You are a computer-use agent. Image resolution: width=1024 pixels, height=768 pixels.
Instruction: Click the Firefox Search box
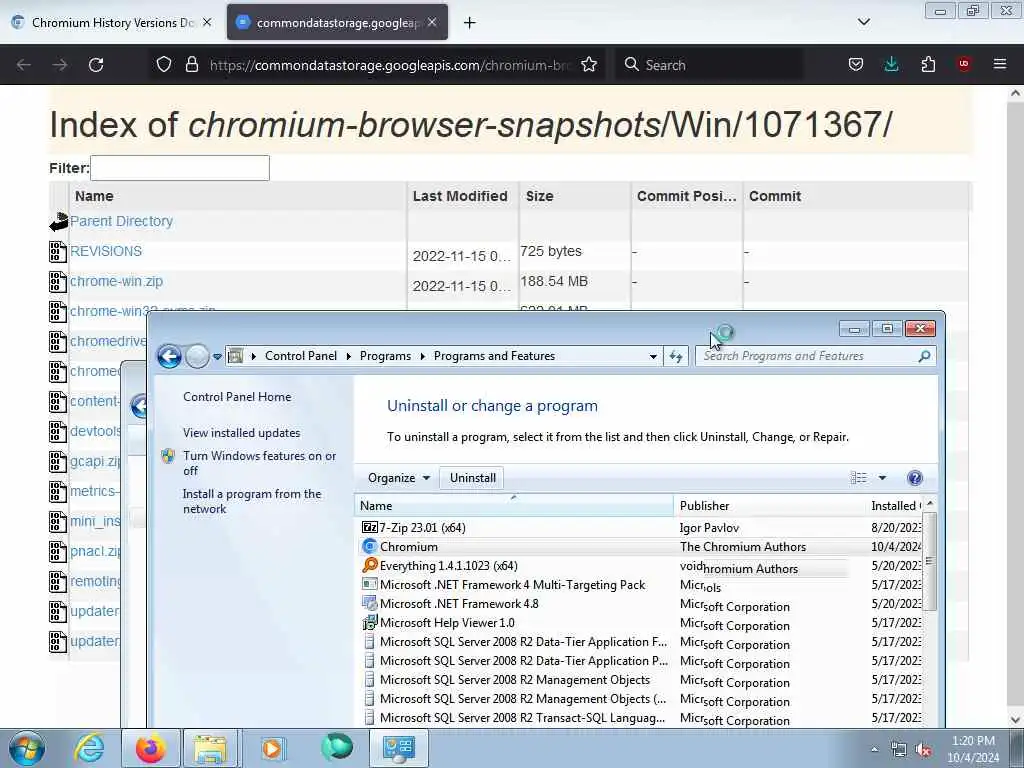click(709, 65)
